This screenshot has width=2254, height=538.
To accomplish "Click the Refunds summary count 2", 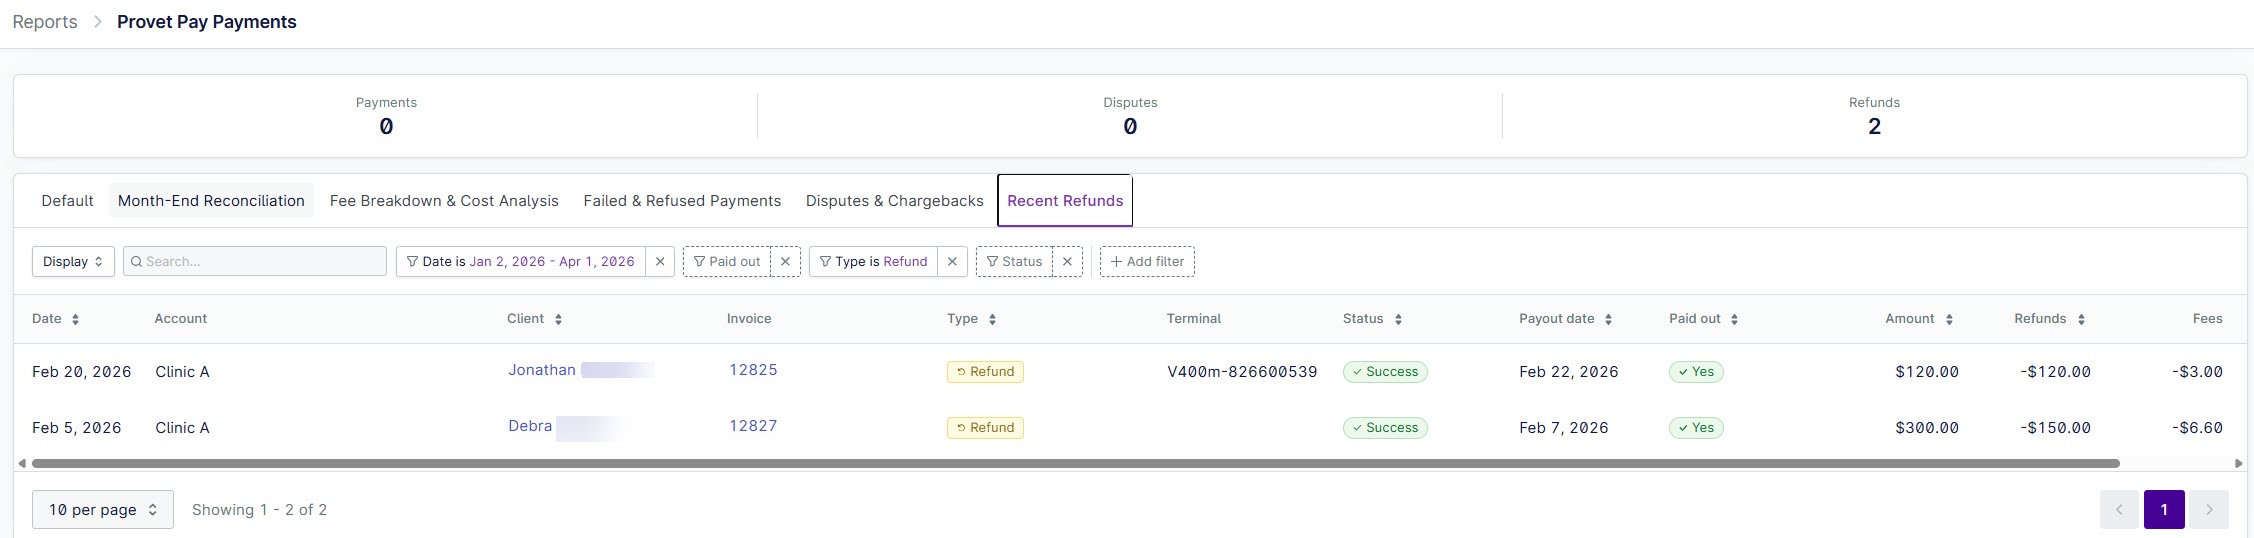I will (x=1874, y=127).
